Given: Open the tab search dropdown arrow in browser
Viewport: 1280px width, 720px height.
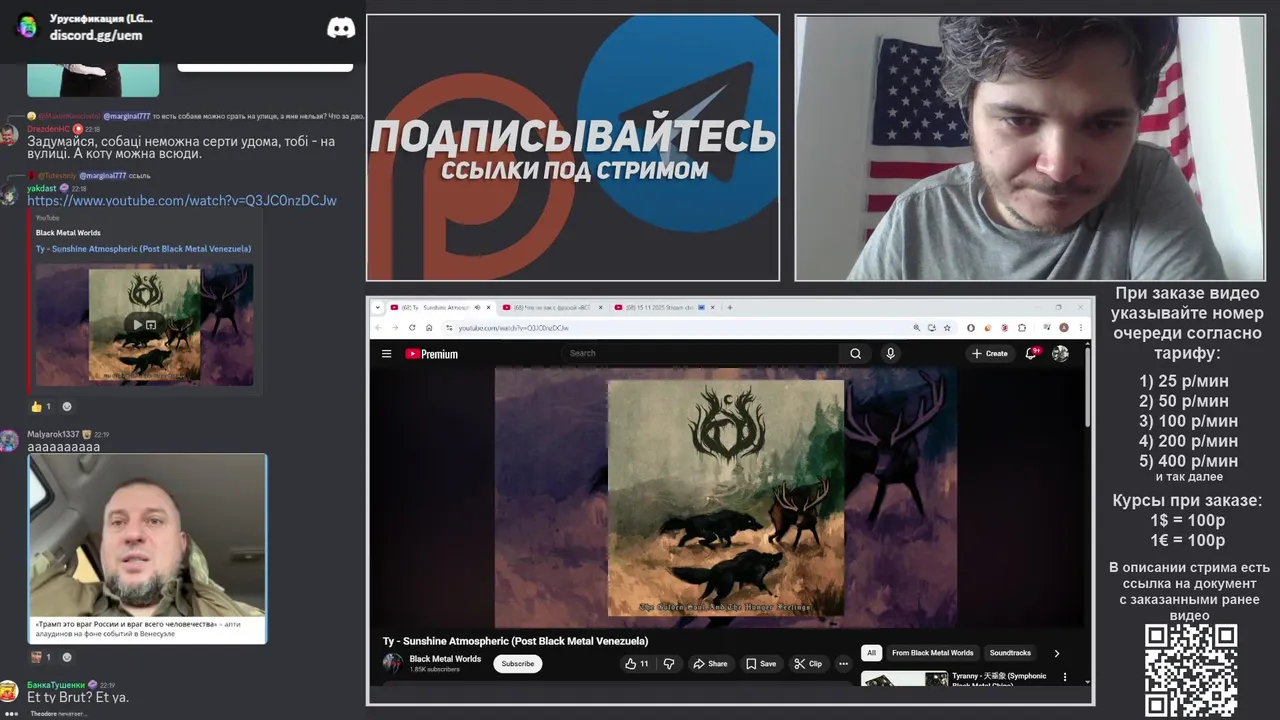Looking at the screenshot, I should (x=378, y=307).
